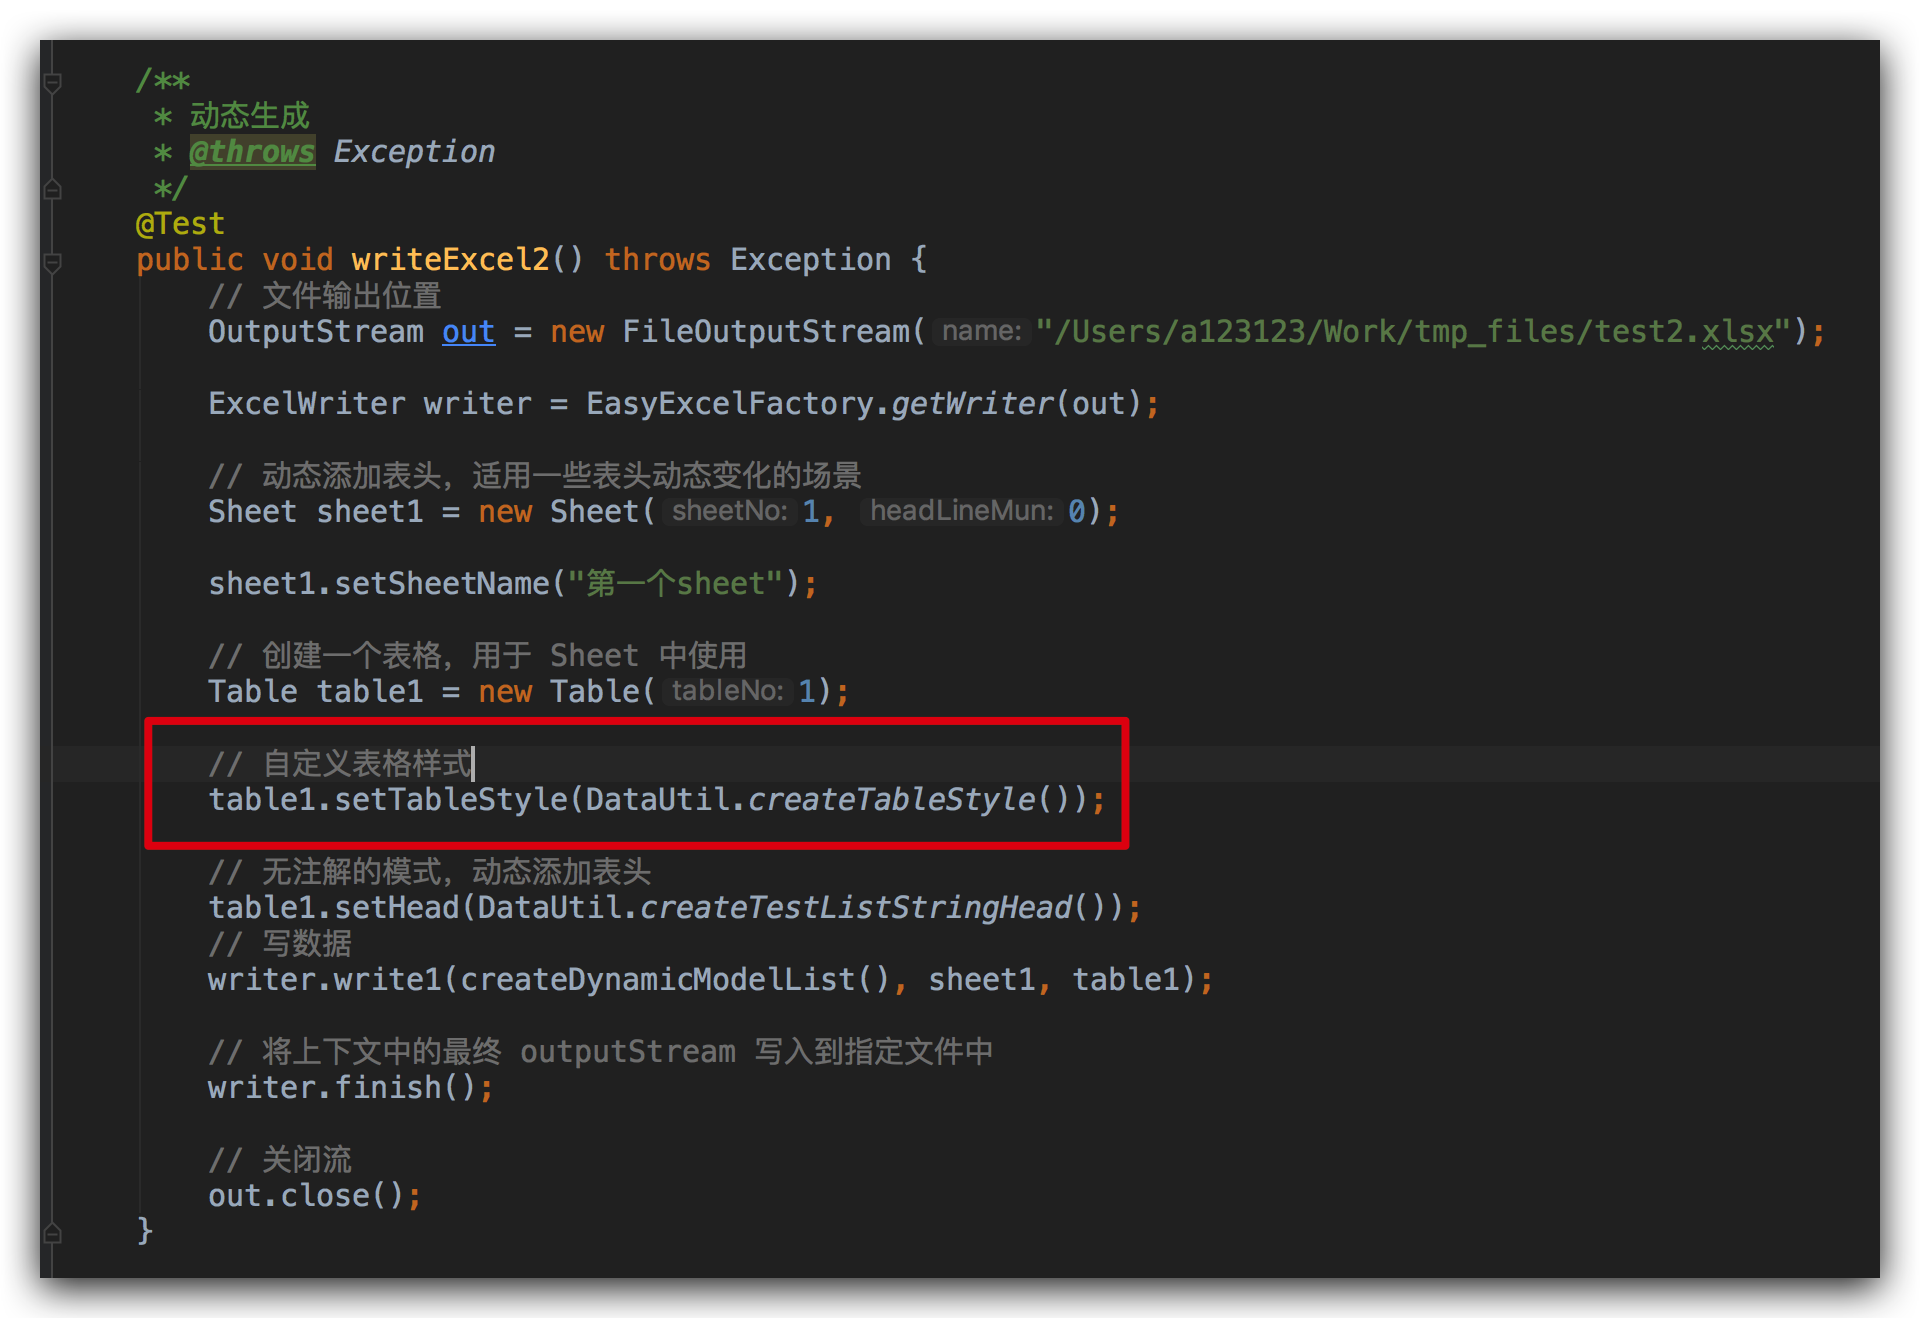Click the setSheetName method call

pos(441,584)
